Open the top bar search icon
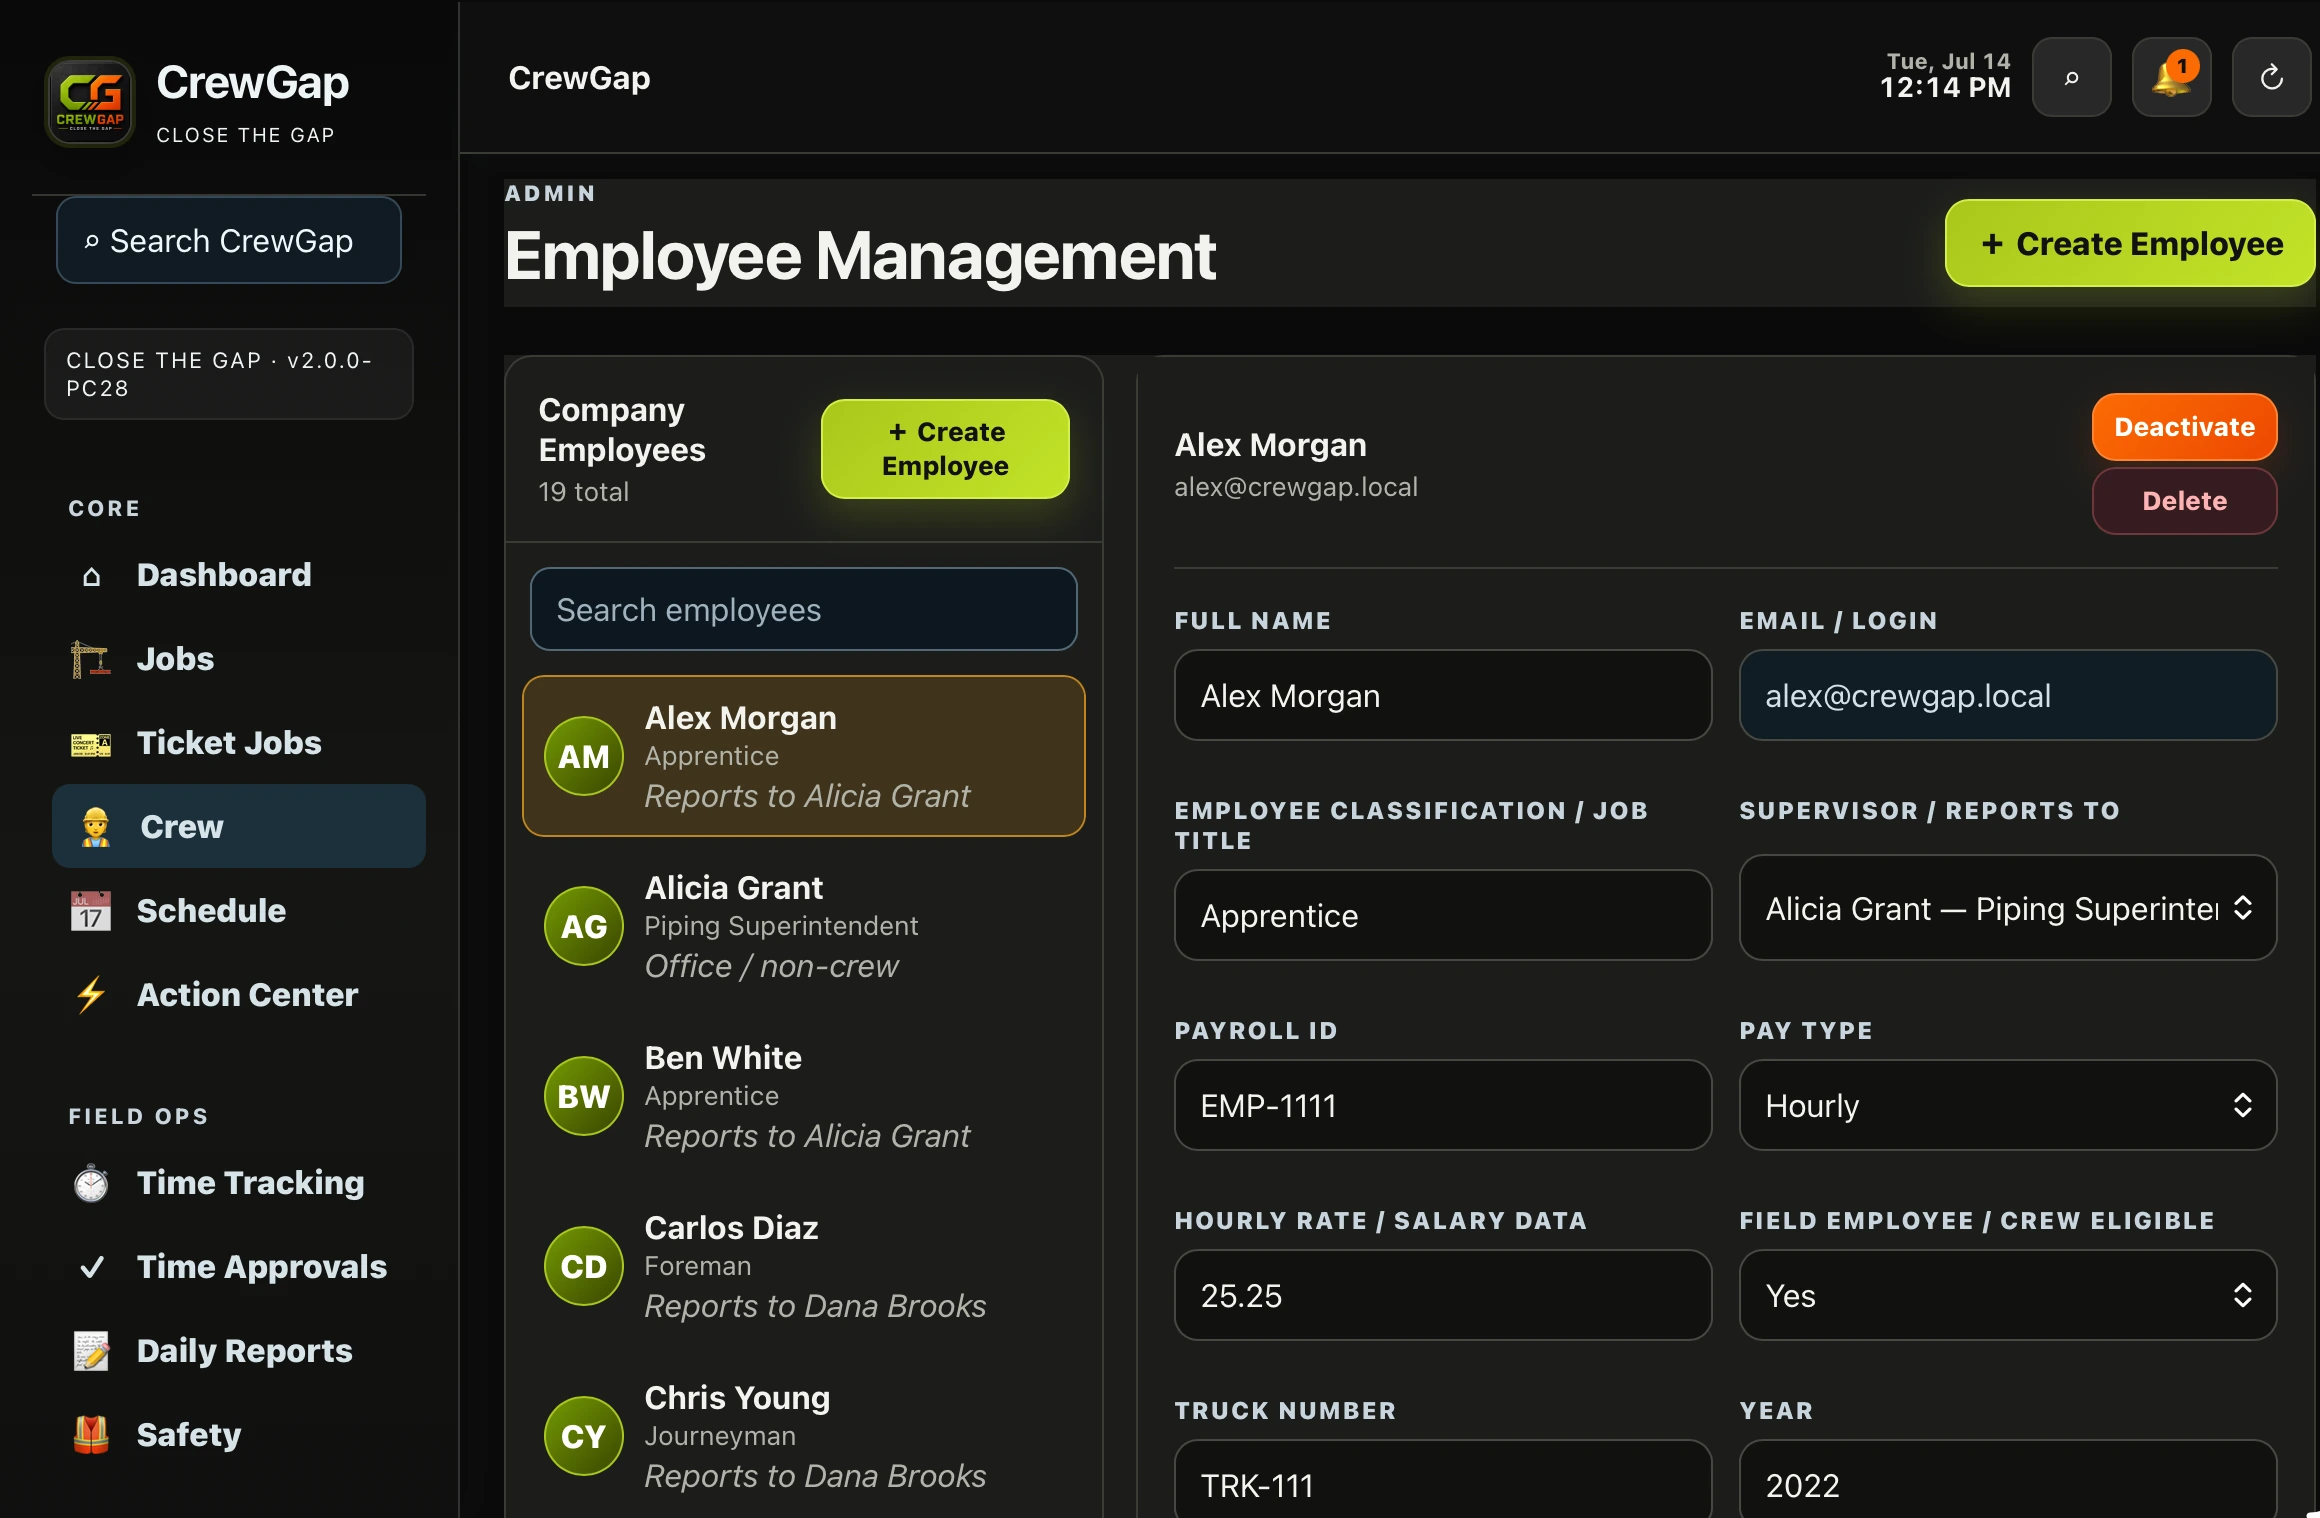The height and width of the screenshot is (1518, 2320). pos(2071,78)
